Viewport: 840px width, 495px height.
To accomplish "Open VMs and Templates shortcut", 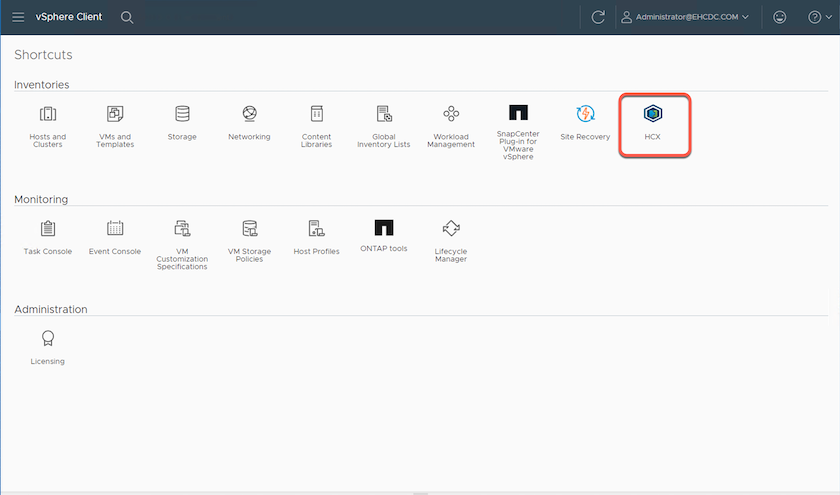I will tap(115, 126).
